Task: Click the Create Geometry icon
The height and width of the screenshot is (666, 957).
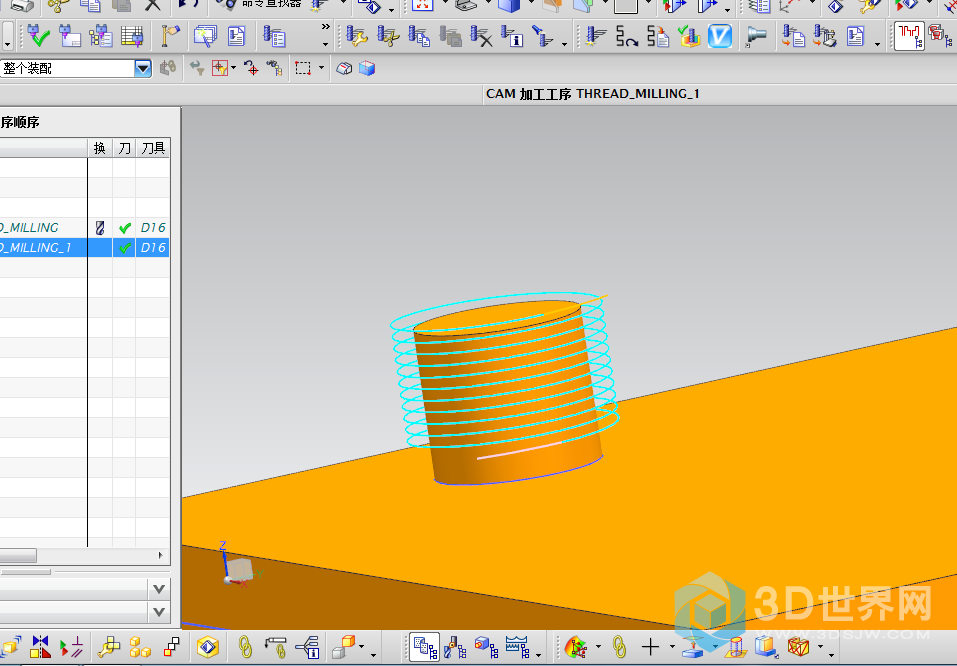Action: (x=101, y=37)
